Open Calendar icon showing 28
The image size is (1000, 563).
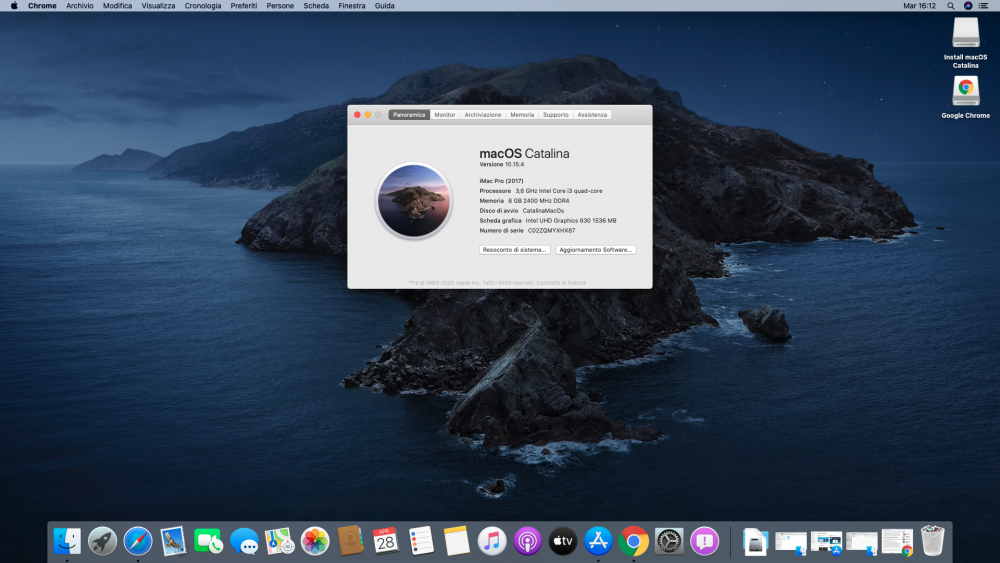(386, 541)
